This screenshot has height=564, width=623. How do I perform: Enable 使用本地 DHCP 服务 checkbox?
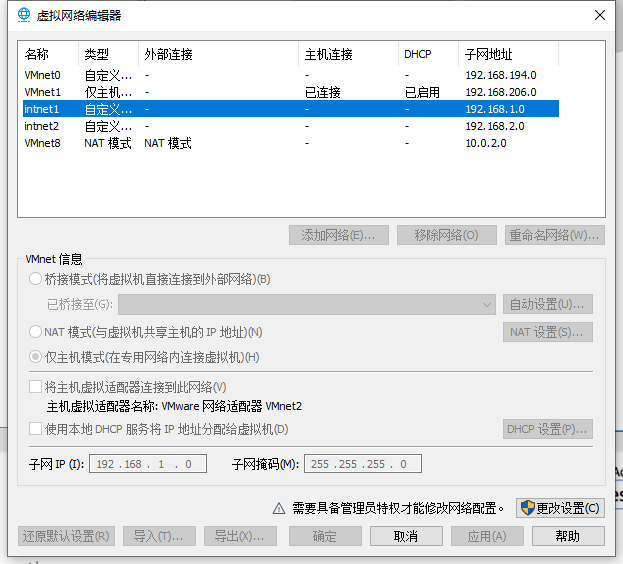point(35,429)
